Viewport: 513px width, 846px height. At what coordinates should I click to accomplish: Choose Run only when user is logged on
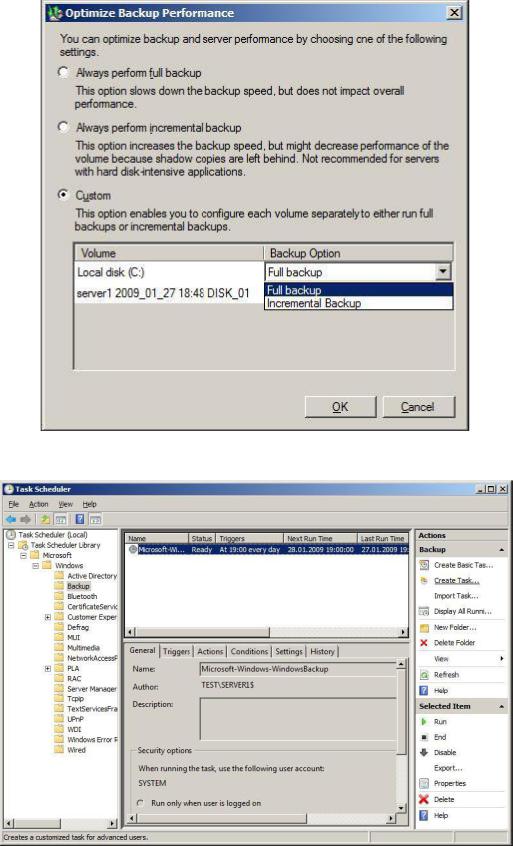140,803
